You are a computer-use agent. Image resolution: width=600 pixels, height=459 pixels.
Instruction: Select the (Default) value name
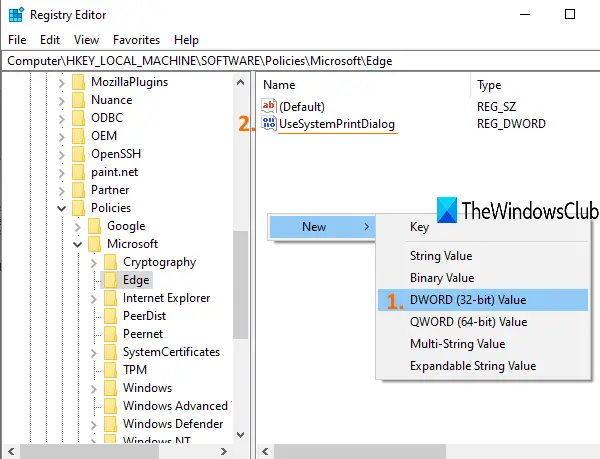pyautogui.click(x=302, y=106)
